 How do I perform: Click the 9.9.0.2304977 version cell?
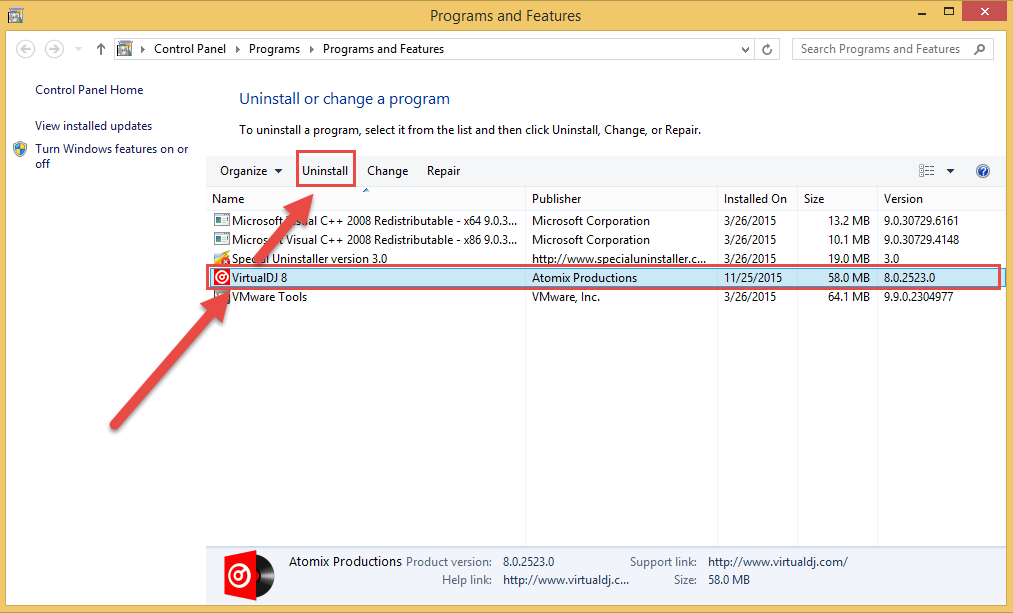point(918,297)
